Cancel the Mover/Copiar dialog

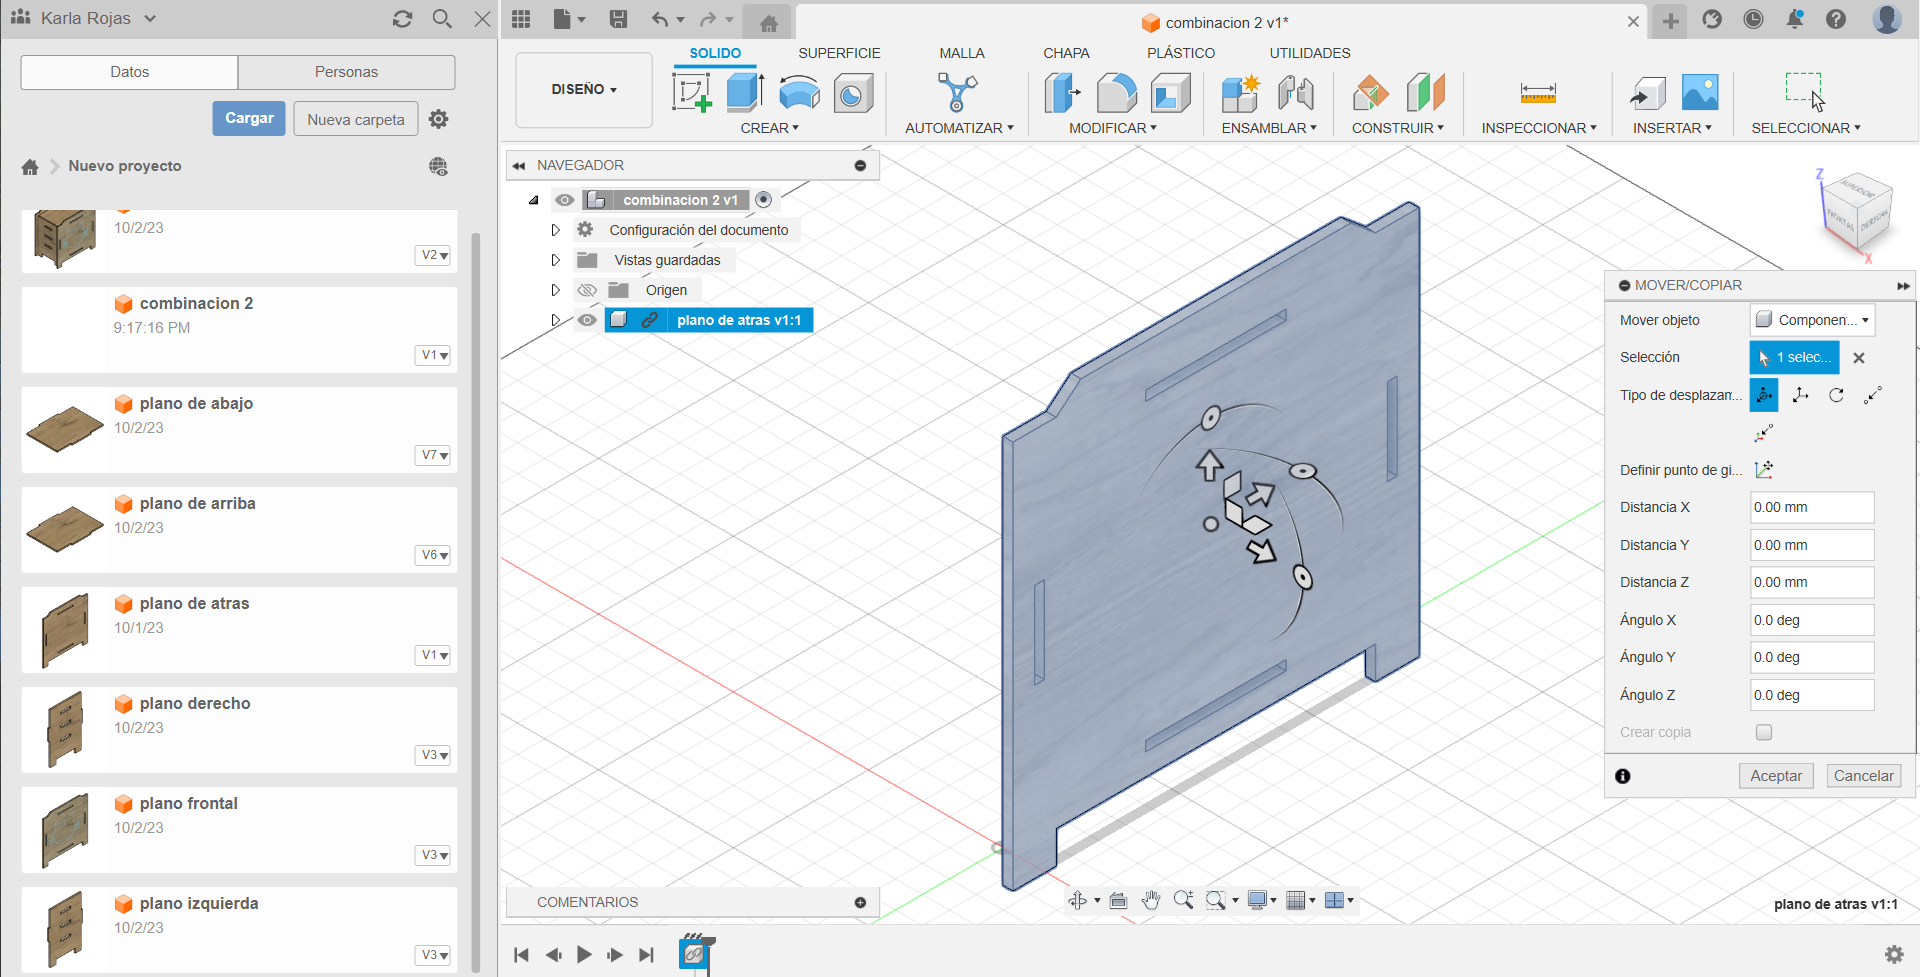click(1863, 776)
